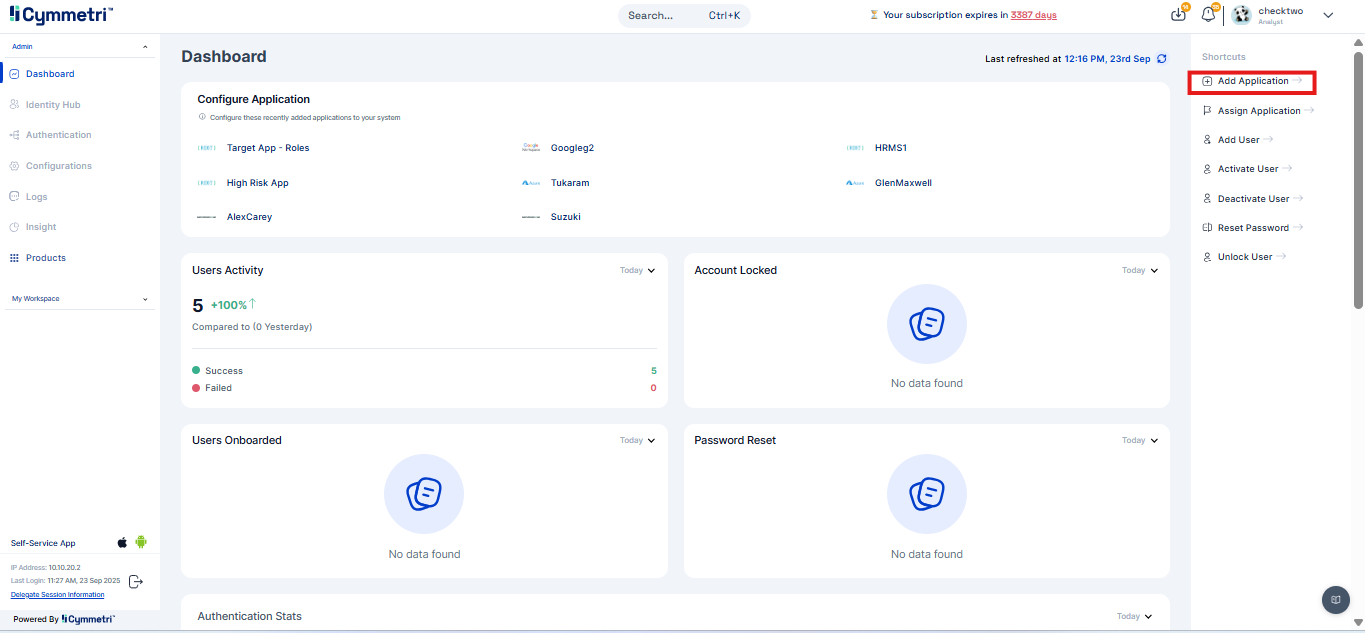Click the Unlock User shortcut
The width and height of the screenshot is (1365, 633).
click(x=1244, y=257)
